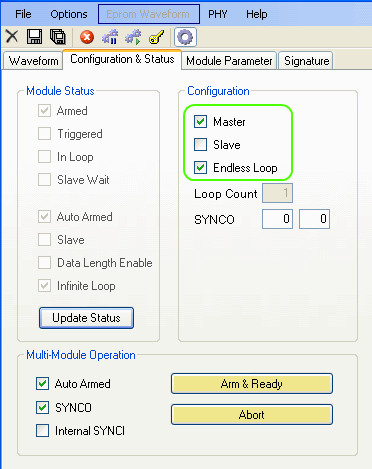Click the Multi-Module Operation group label
Screen dimensions: 372x469
pos(81,355)
